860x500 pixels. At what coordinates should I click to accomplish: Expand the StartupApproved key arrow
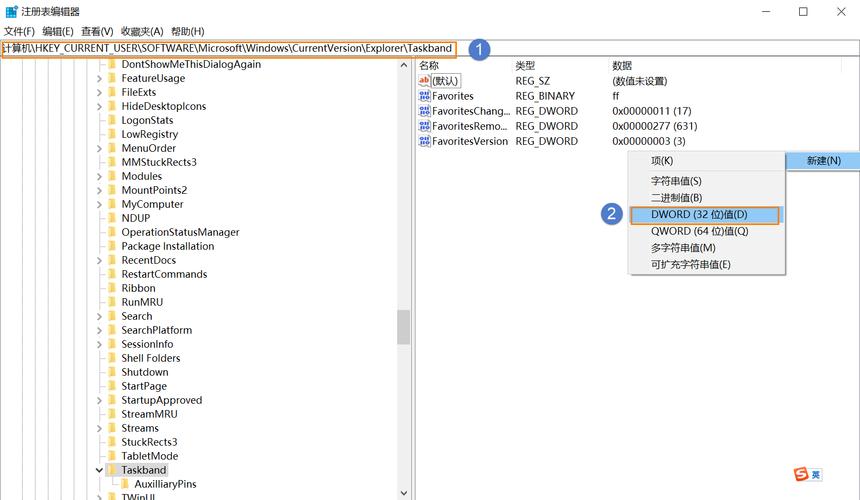pyautogui.click(x=99, y=400)
